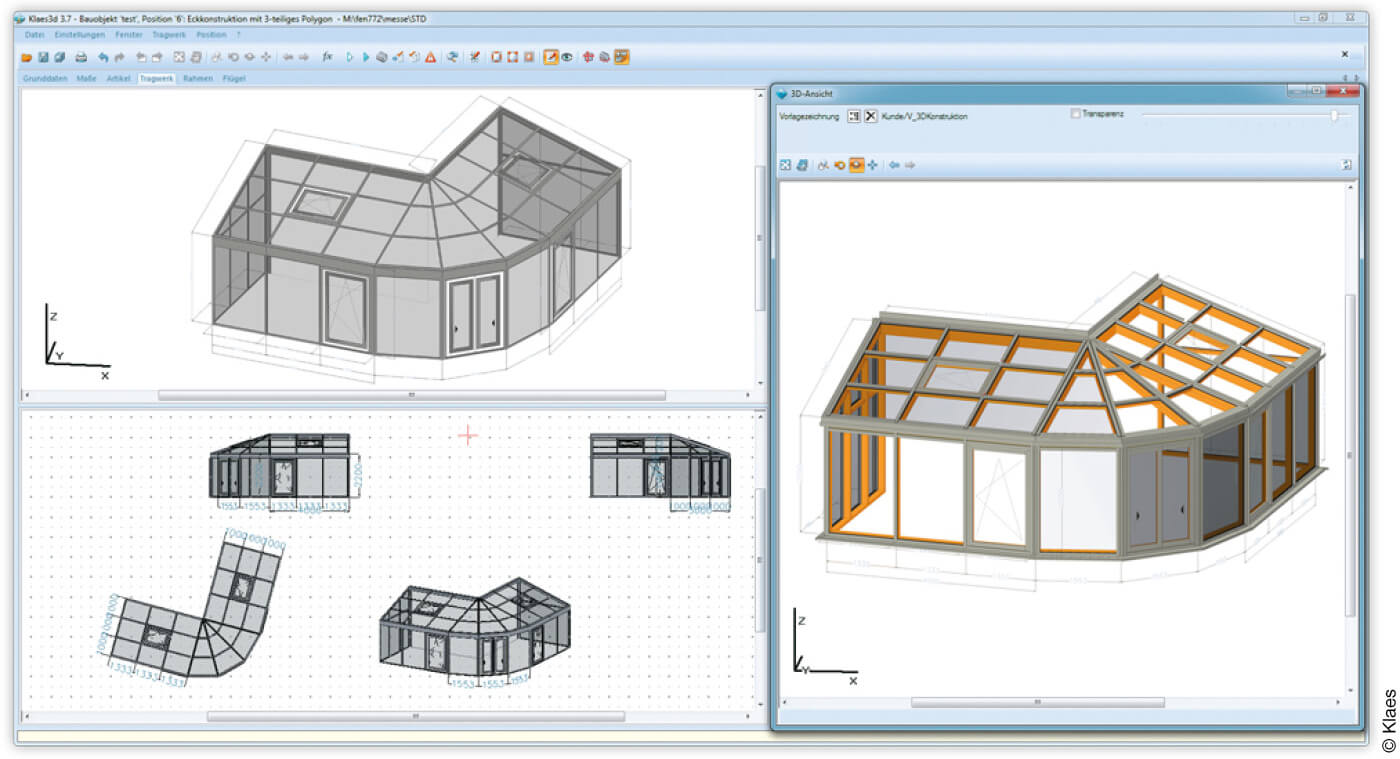Click the highlighted orange orbit icon in 3D-Ansicht
Screen dimensions: 1400x759
(856, 165)
